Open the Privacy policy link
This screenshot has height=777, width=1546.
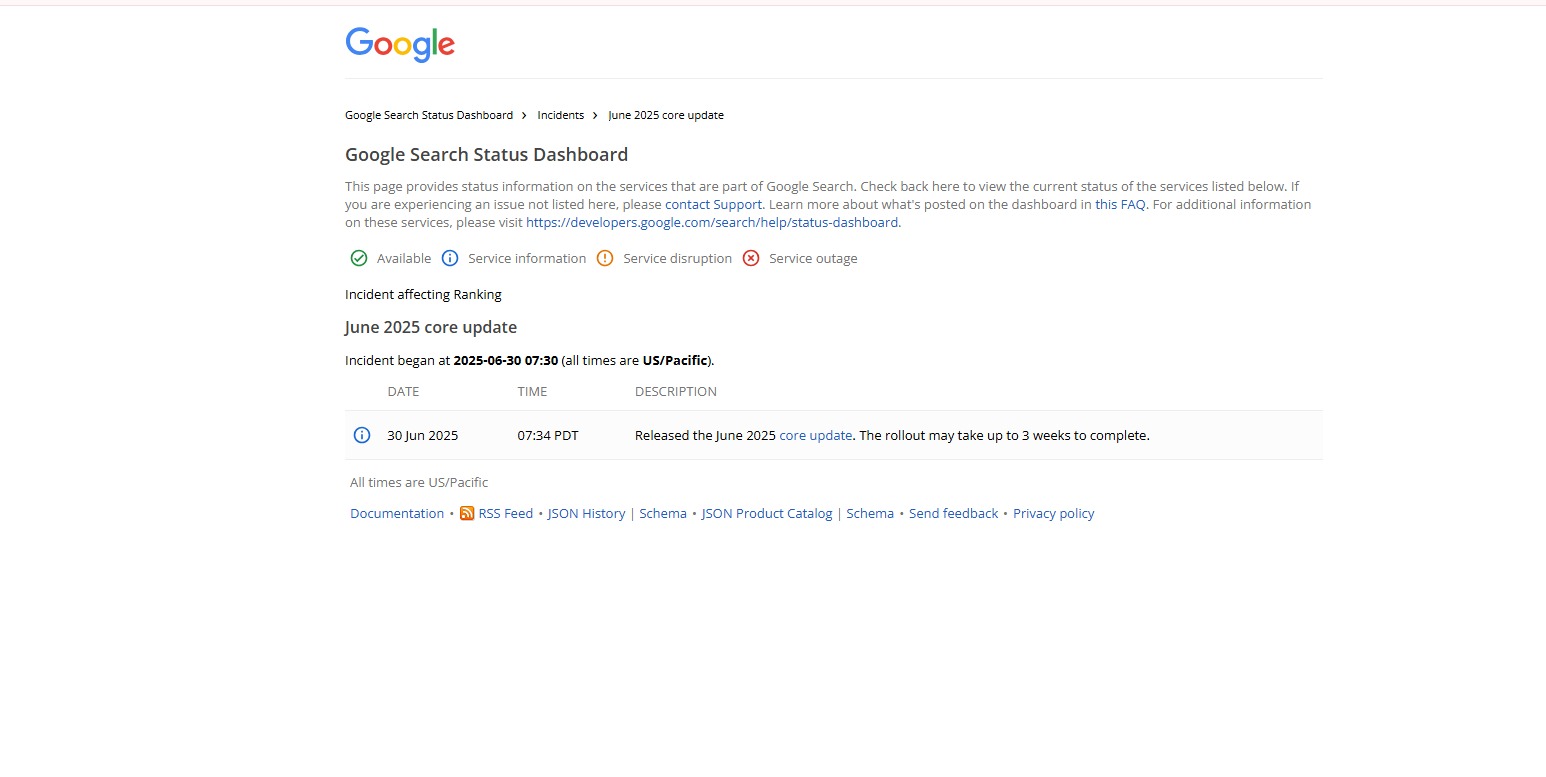tap(1054, 513)
